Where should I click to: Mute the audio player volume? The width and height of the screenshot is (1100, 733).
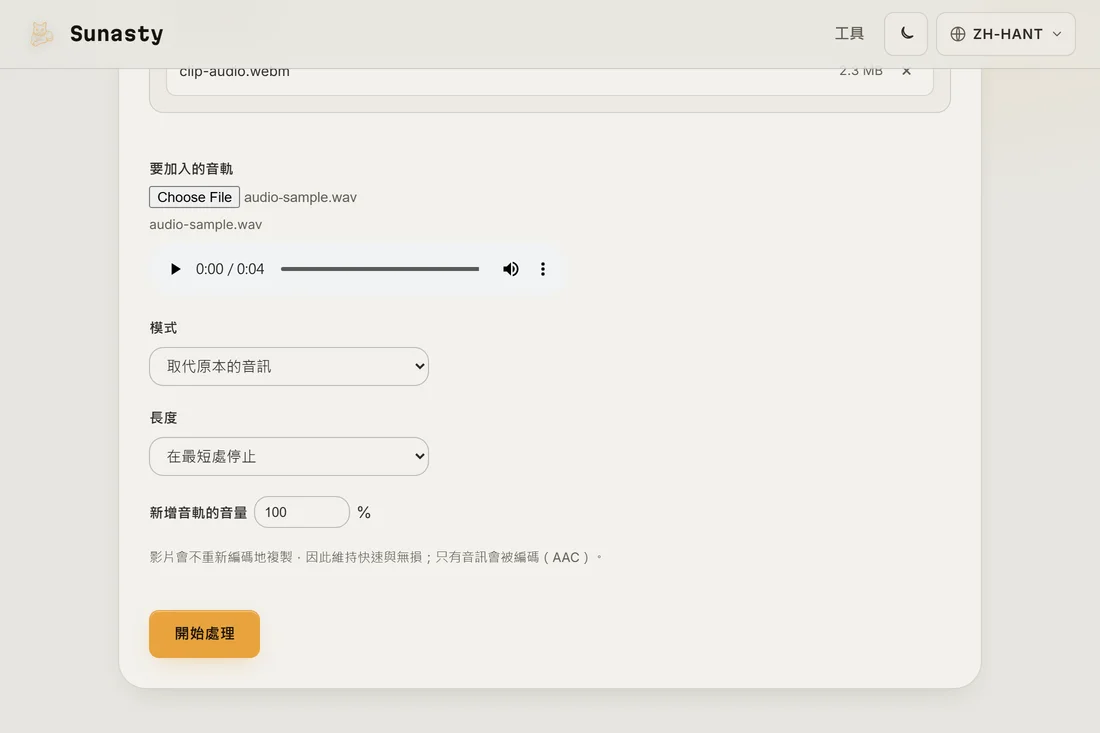click(510, 269)
